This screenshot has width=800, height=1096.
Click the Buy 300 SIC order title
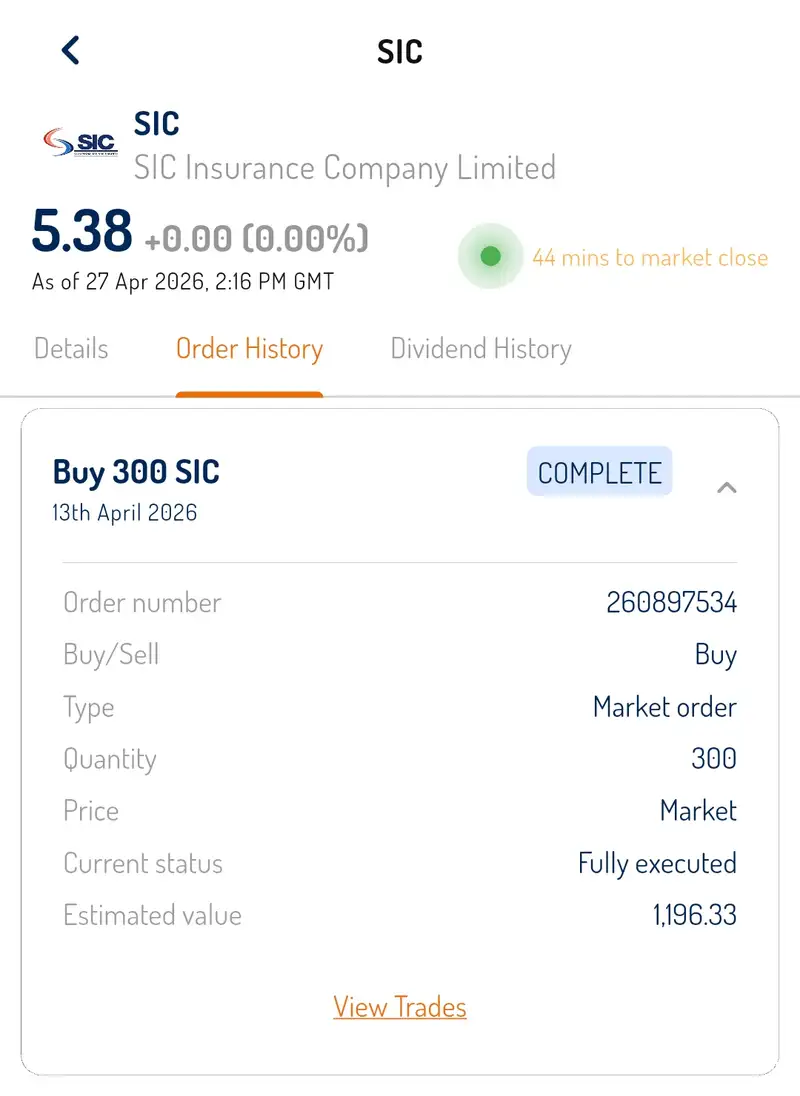[136, 472]
